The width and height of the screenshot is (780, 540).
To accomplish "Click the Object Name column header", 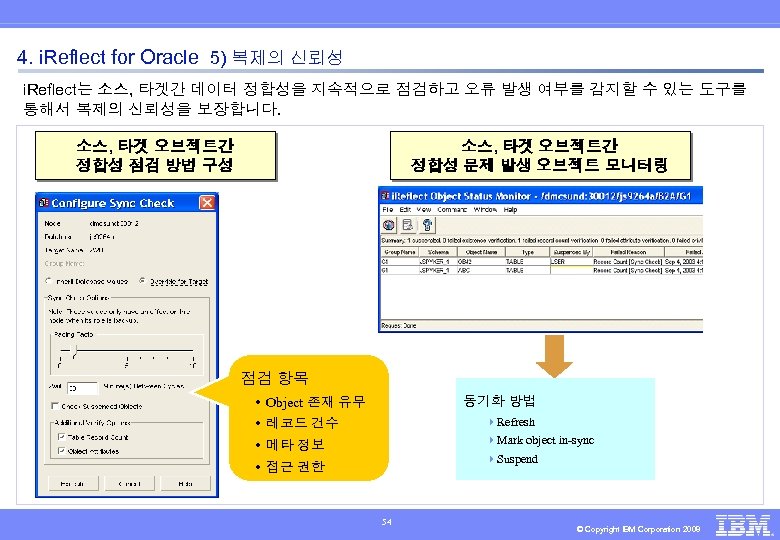I will pos(481,252).
